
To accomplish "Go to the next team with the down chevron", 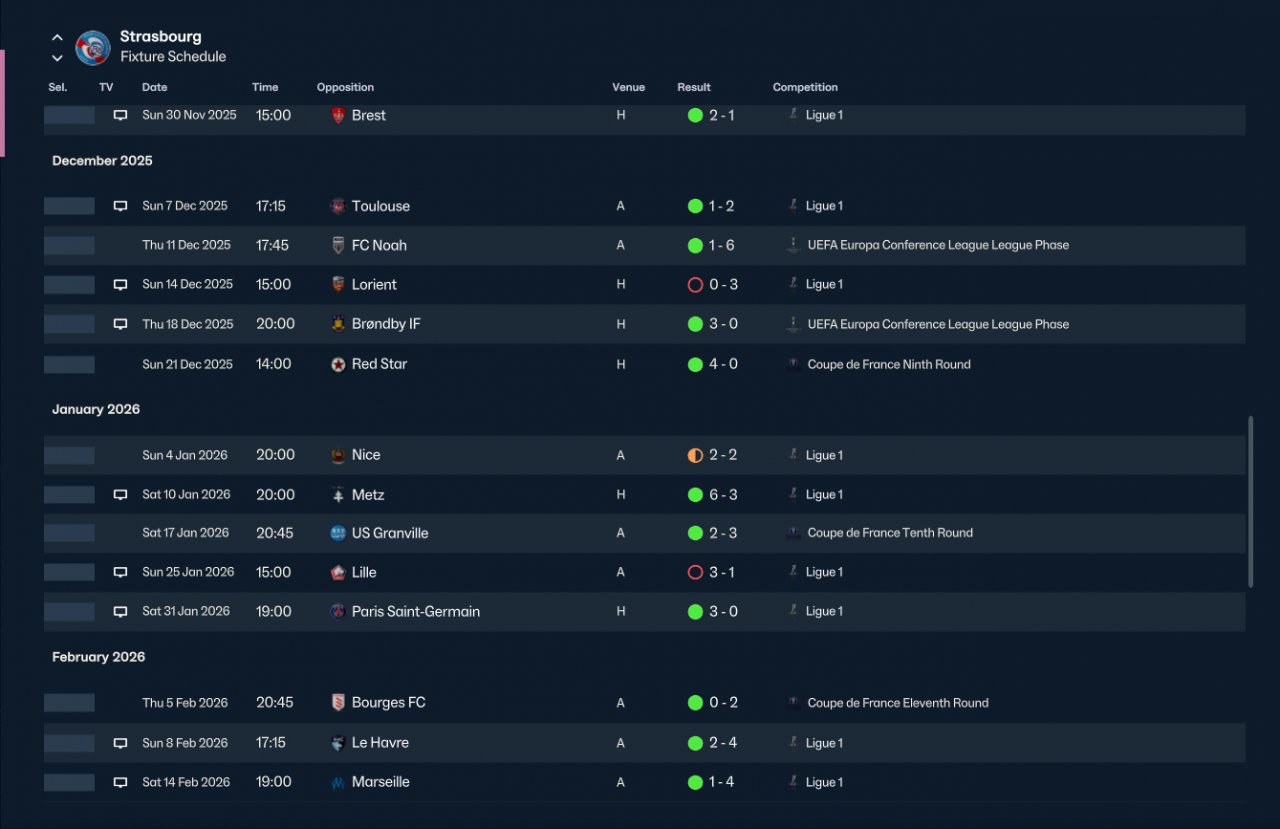I will click(57, 58).
